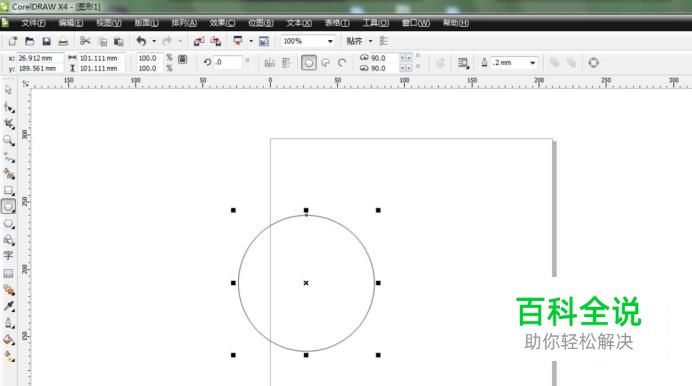Image resolution: width=692 pixels, height=386 pixels.
Task: Select the Rectangle tool in toolbox
Action: click(8, 191)
